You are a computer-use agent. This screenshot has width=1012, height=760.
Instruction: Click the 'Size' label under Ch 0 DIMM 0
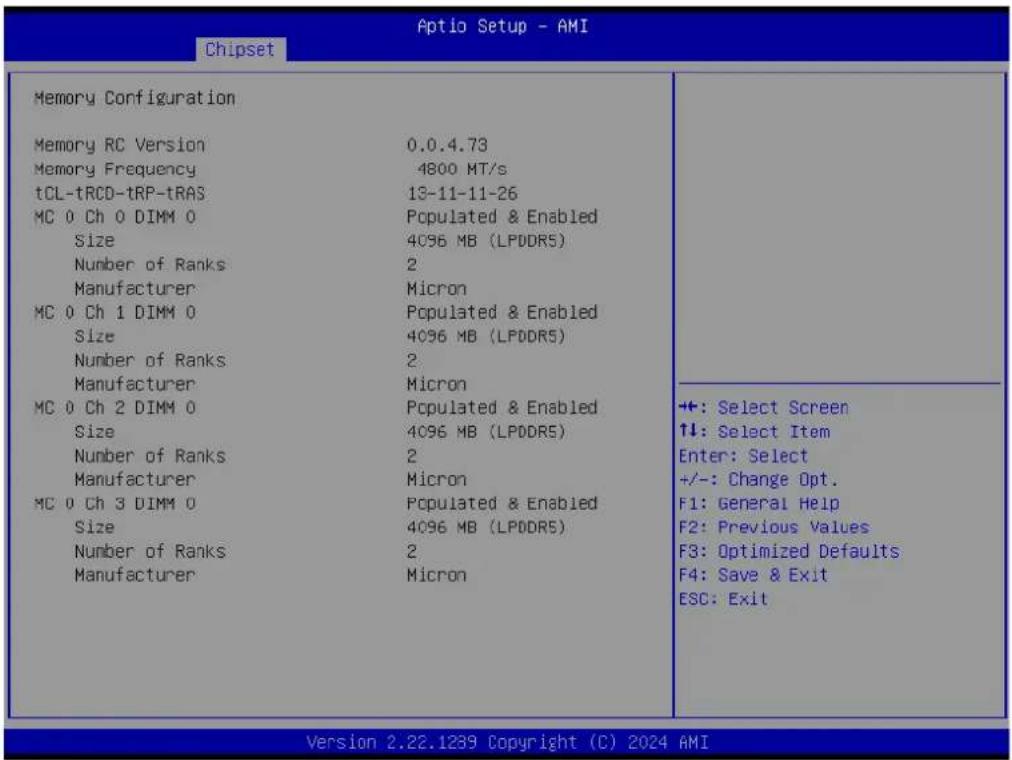pyautogui.click(x=94, y=241)
